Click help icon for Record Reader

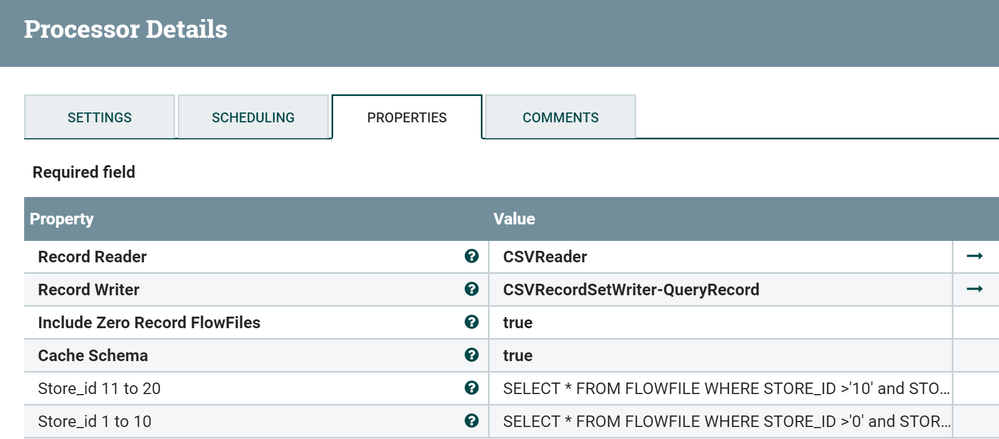pos(472,257)
